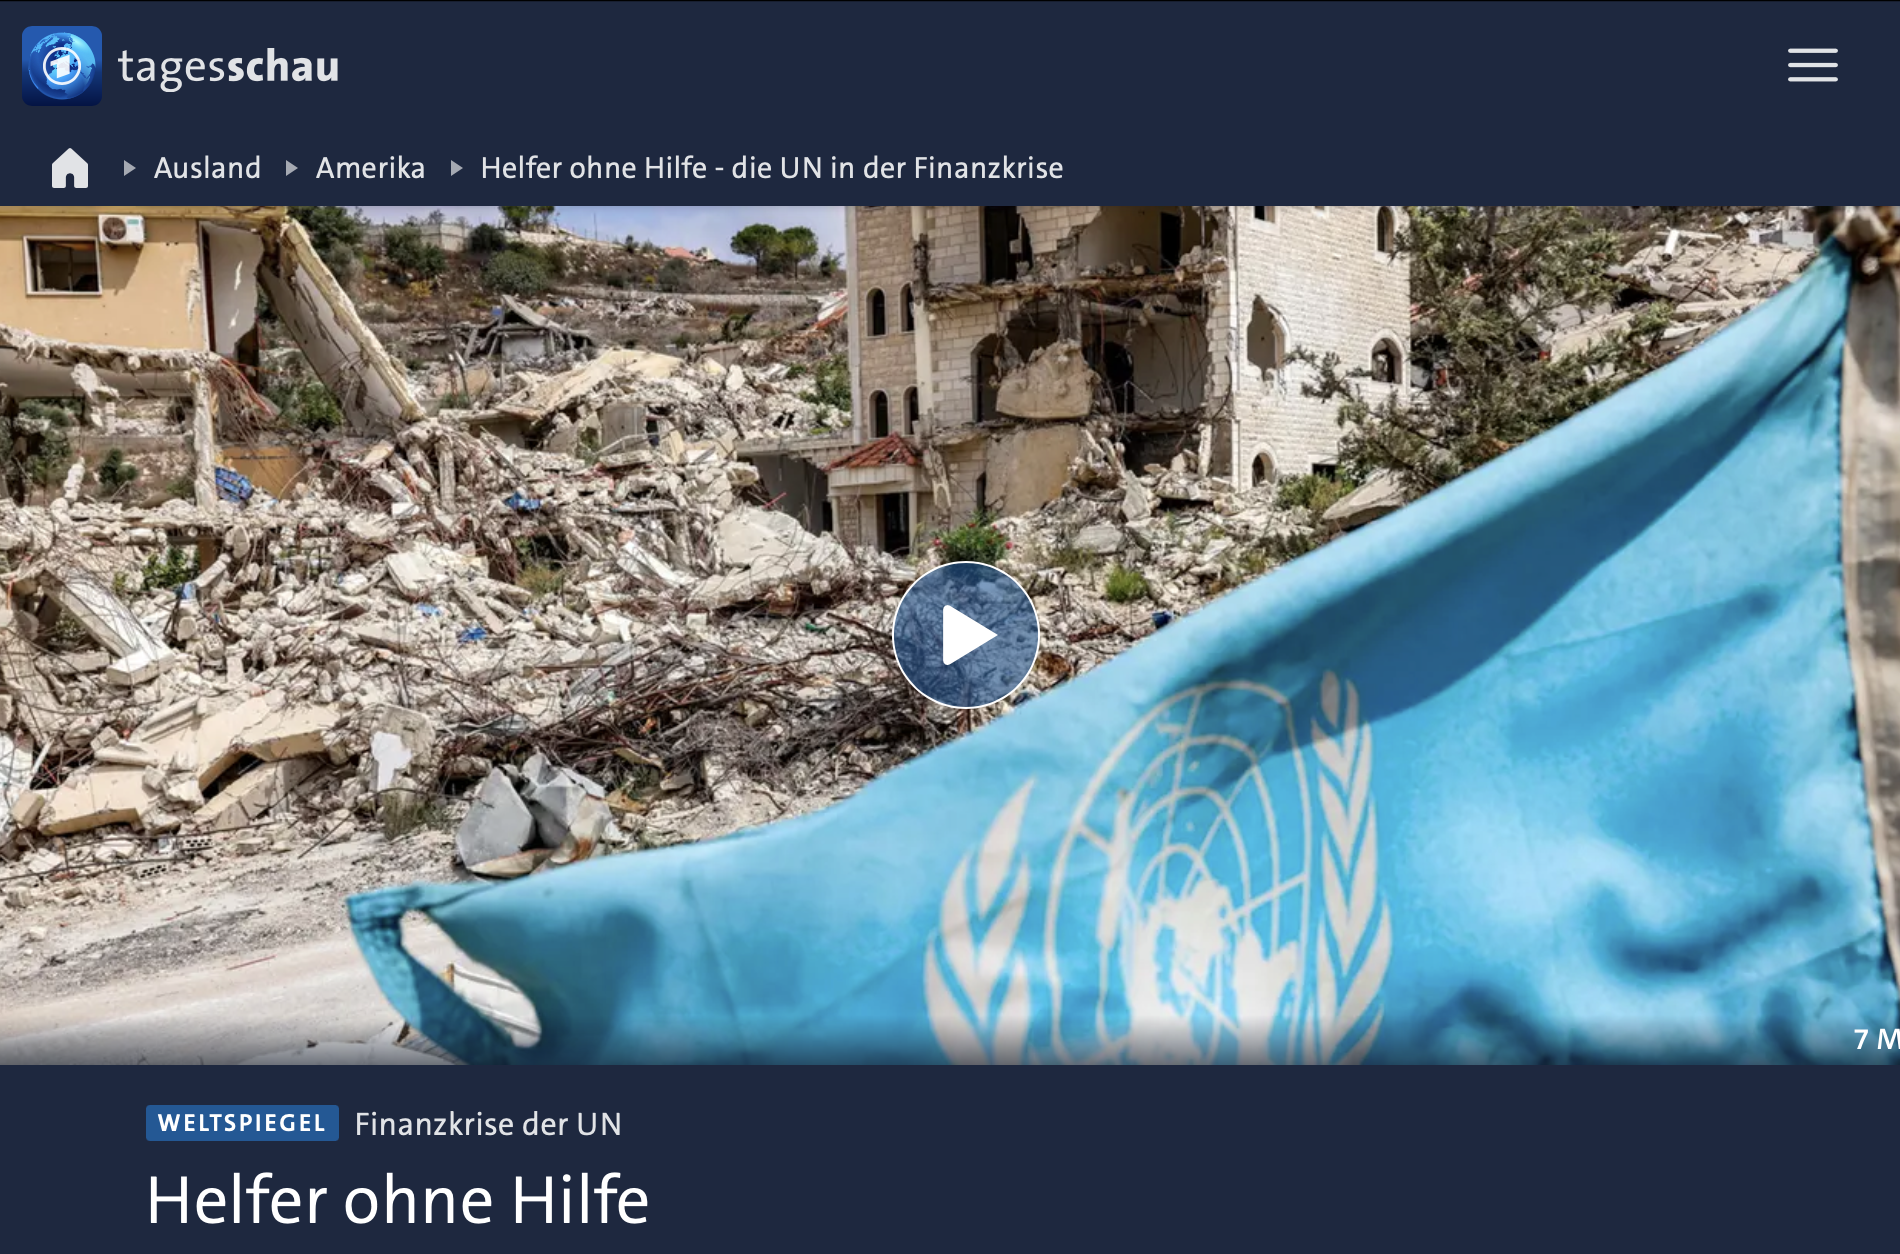Click the rubble pile in the video preview
Screen dimensions: 1900x1254
point(400,620)
